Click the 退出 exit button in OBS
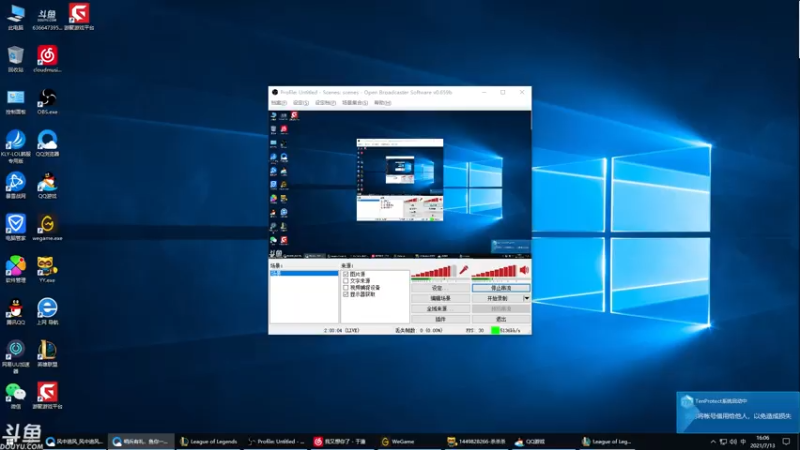 [501, 319]
